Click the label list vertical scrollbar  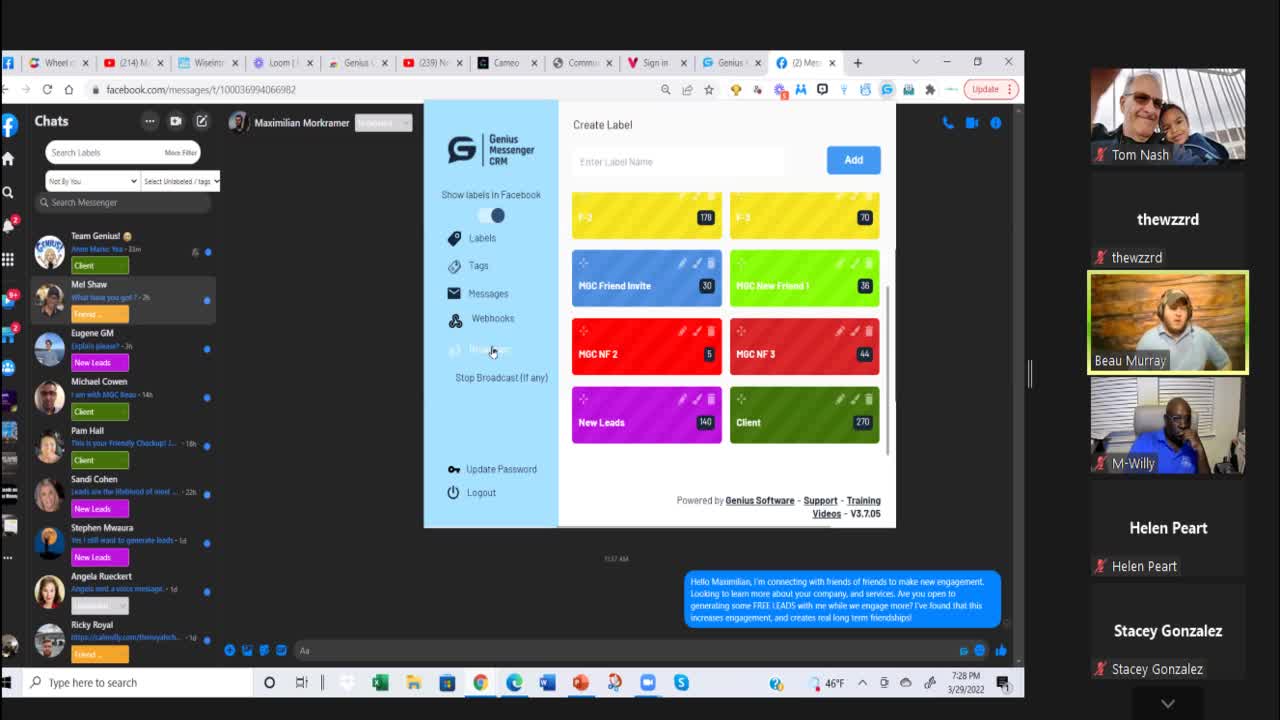(x=888, y=370)
